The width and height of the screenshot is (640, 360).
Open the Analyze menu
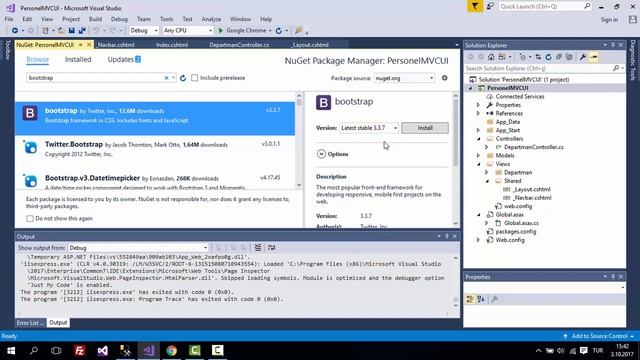pyautogui.click(x=211, y=19)
